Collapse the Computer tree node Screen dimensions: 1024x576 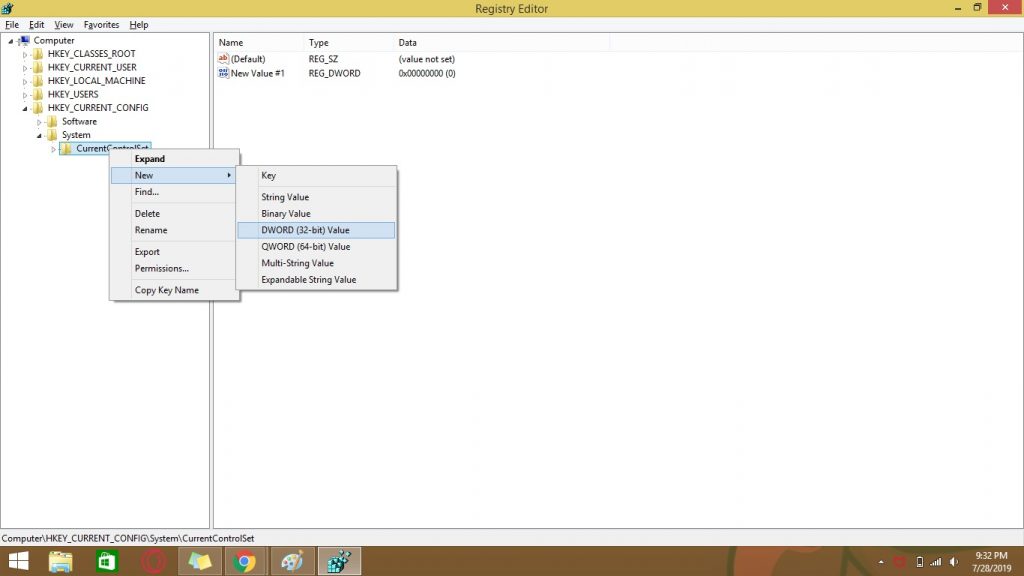click(10, 41)
